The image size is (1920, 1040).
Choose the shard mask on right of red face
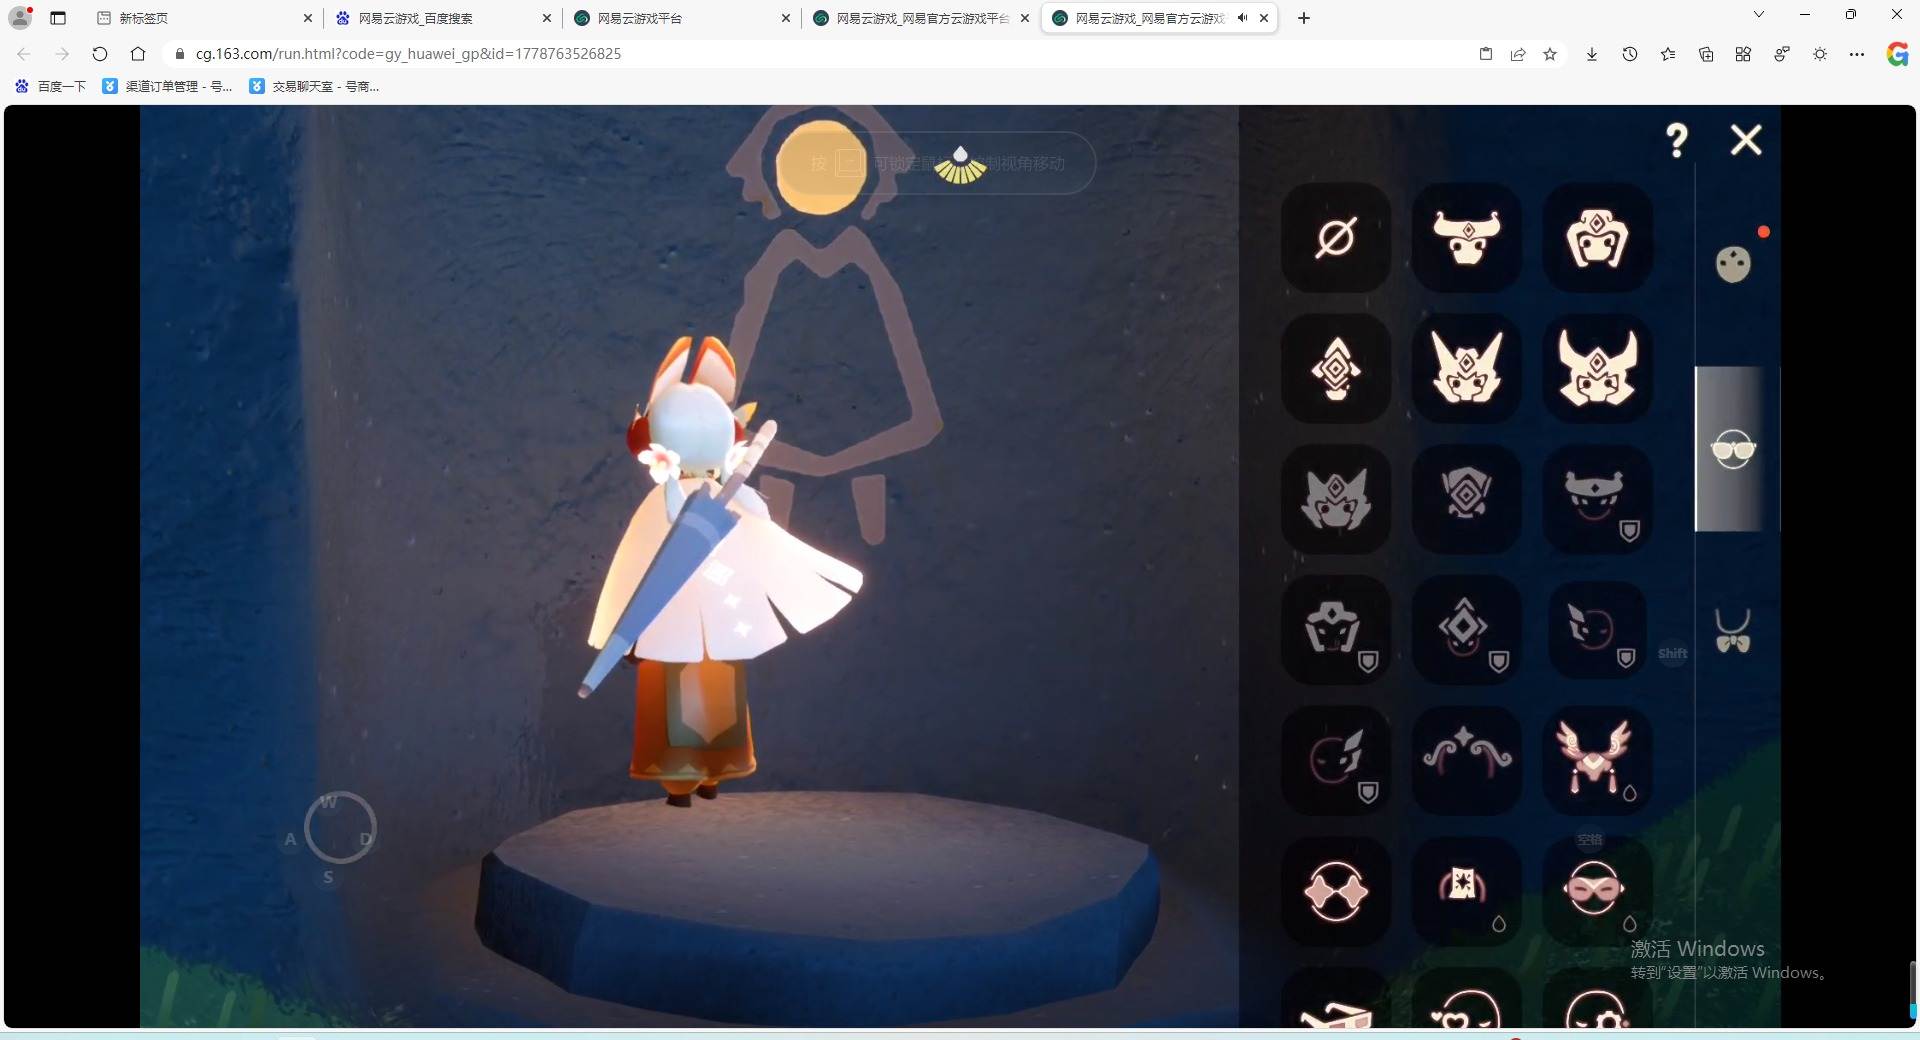coord(1336,761)
